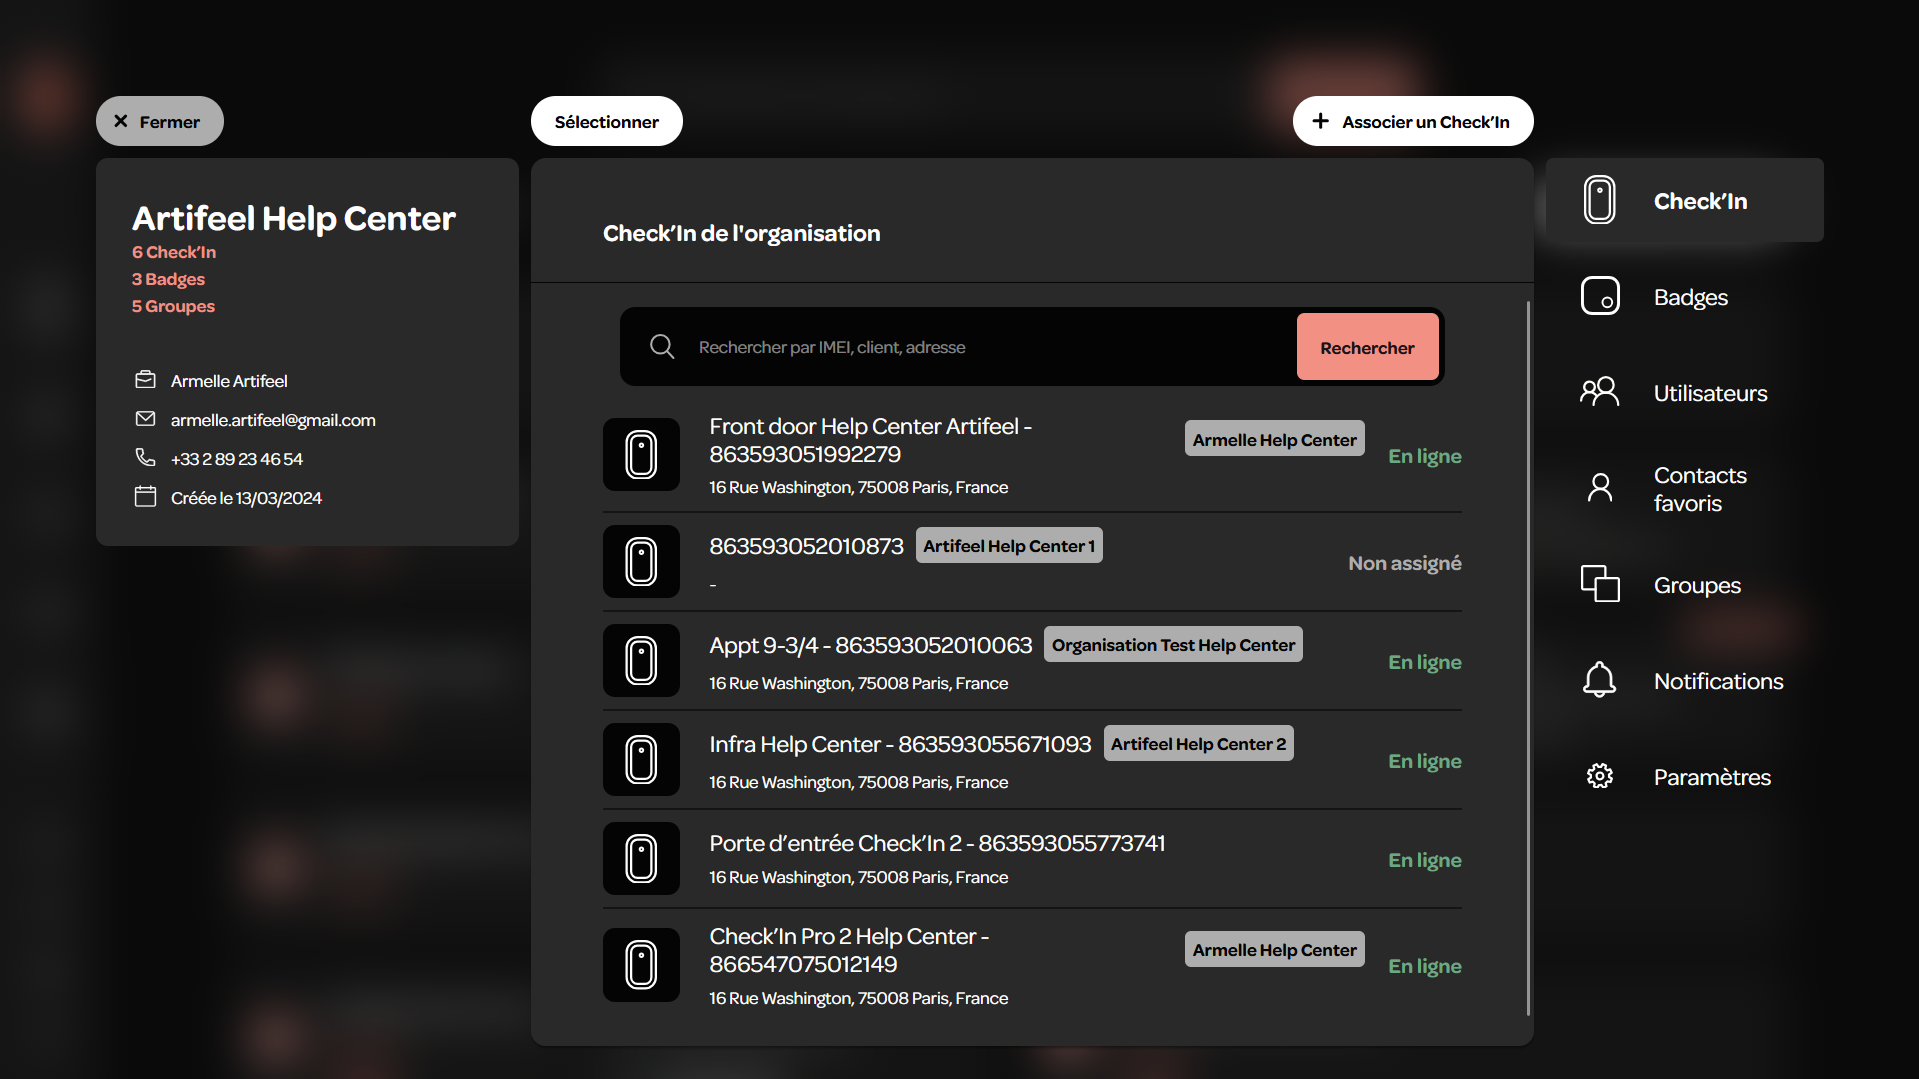Open the Paramètres gear icon
1919x1079 pixels.
pyautogui.click(x=1600, y=776)
